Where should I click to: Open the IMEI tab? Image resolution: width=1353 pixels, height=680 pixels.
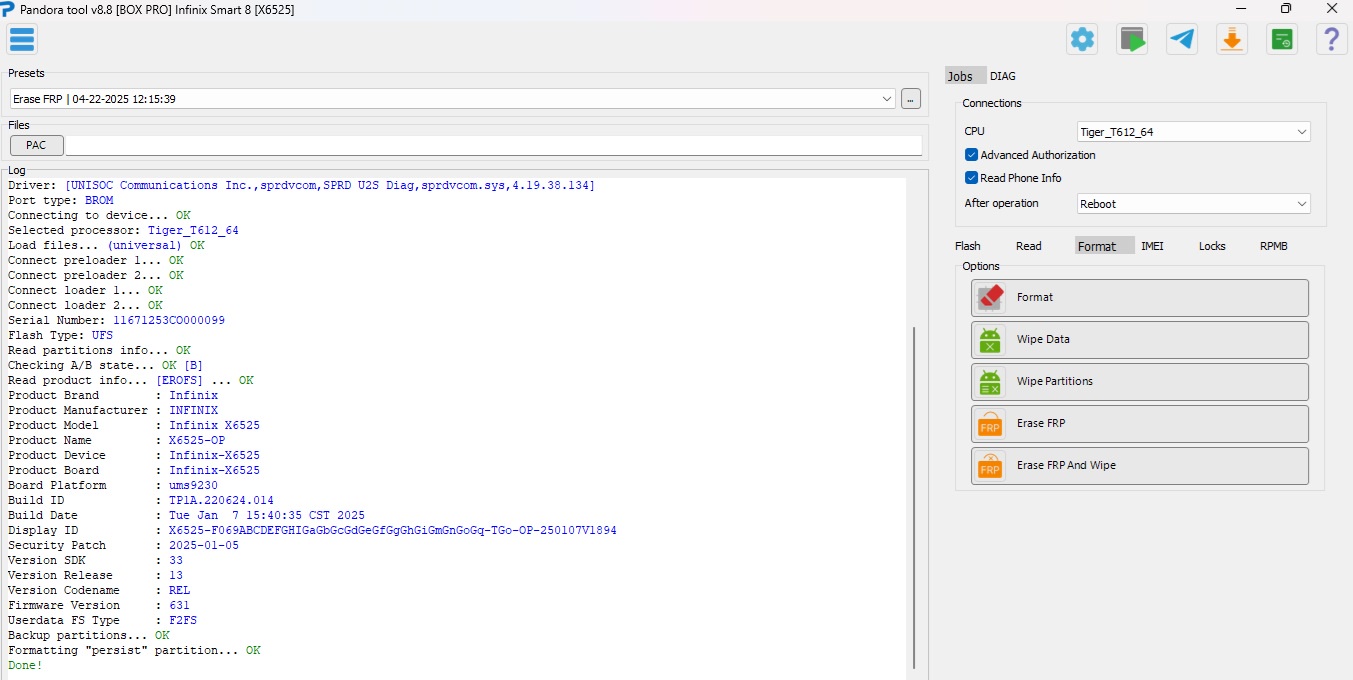[x=1152, y=246]
